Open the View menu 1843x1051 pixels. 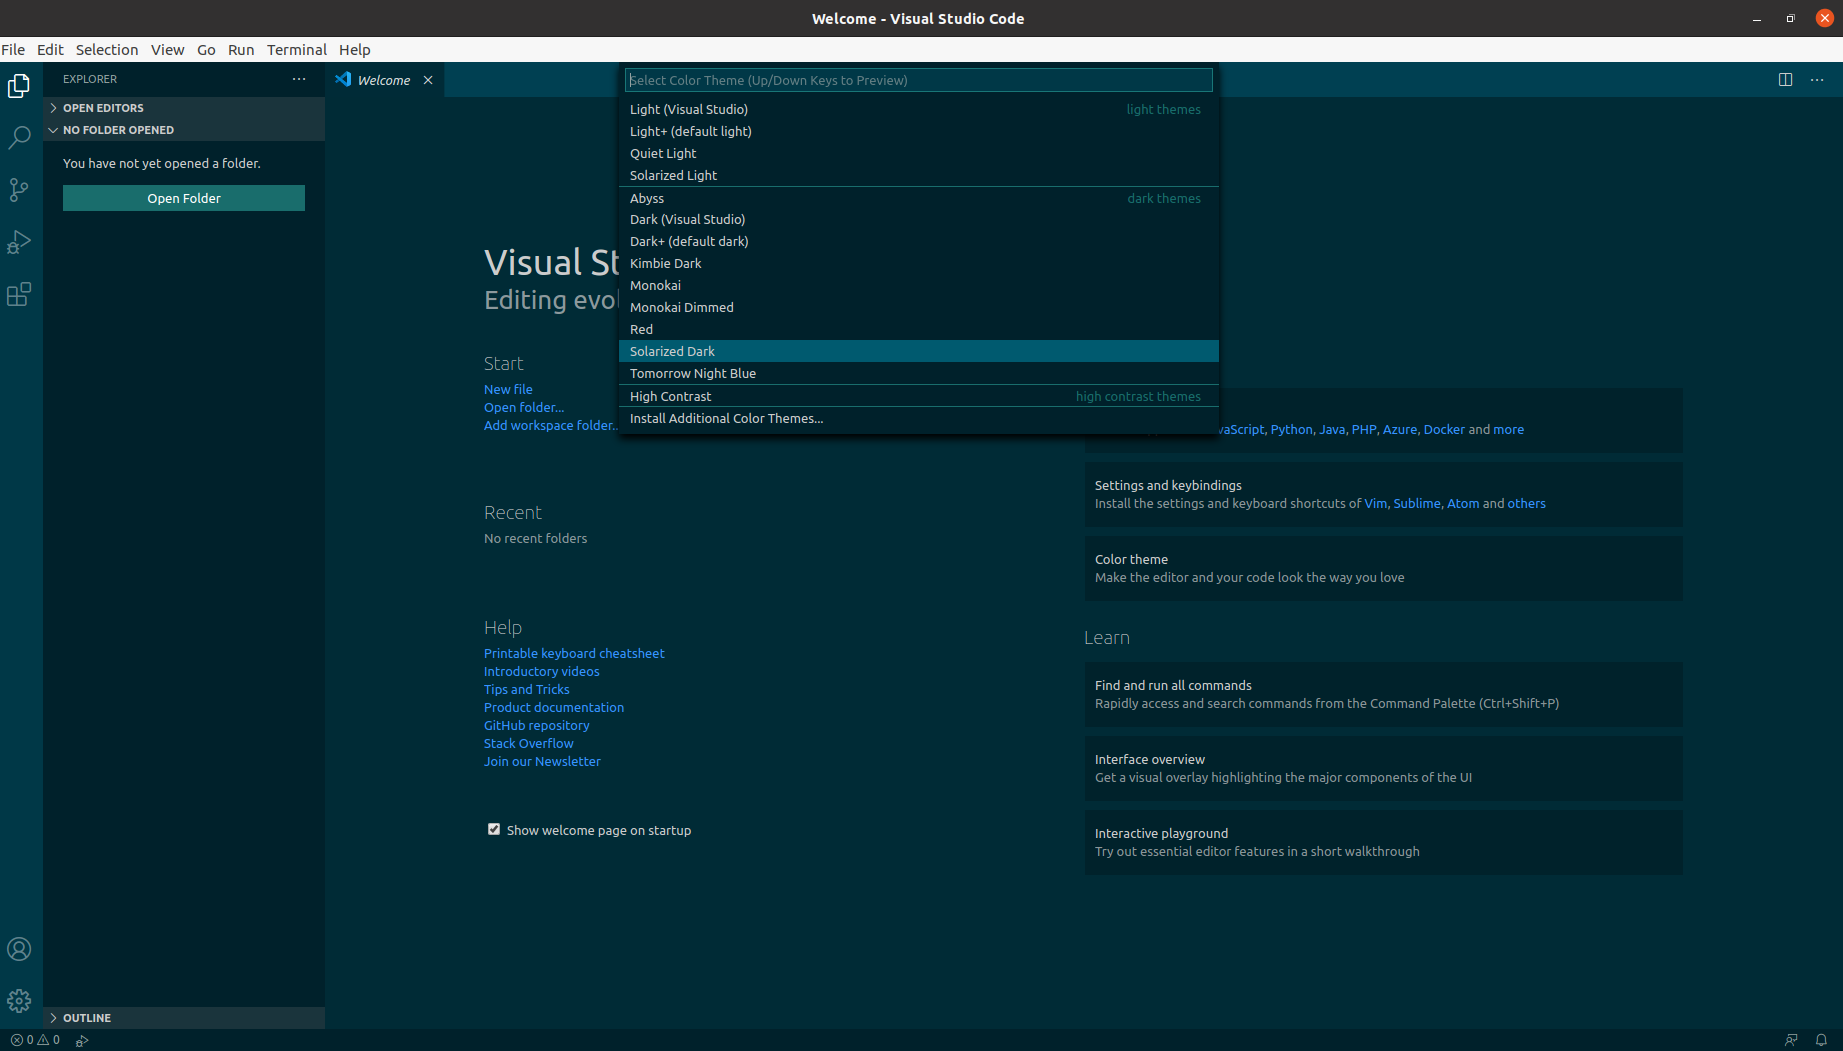(167, 49)
